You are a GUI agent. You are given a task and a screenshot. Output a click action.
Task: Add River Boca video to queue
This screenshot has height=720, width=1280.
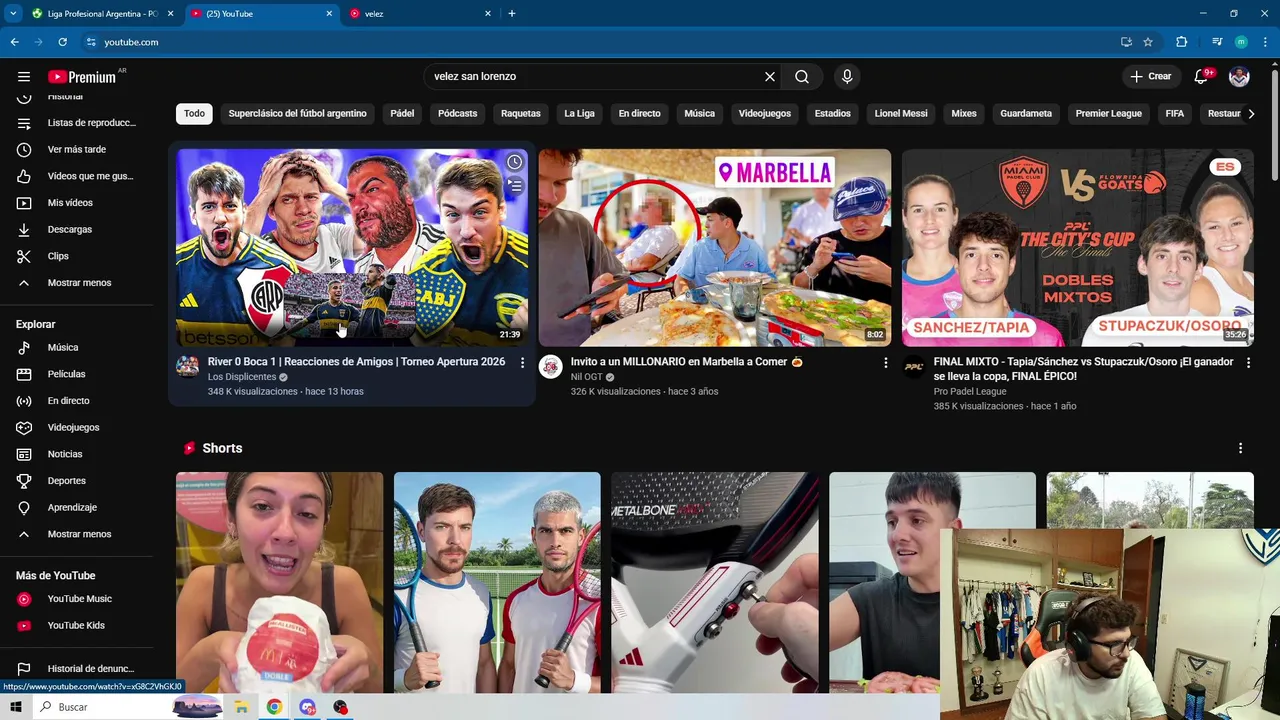514,186
